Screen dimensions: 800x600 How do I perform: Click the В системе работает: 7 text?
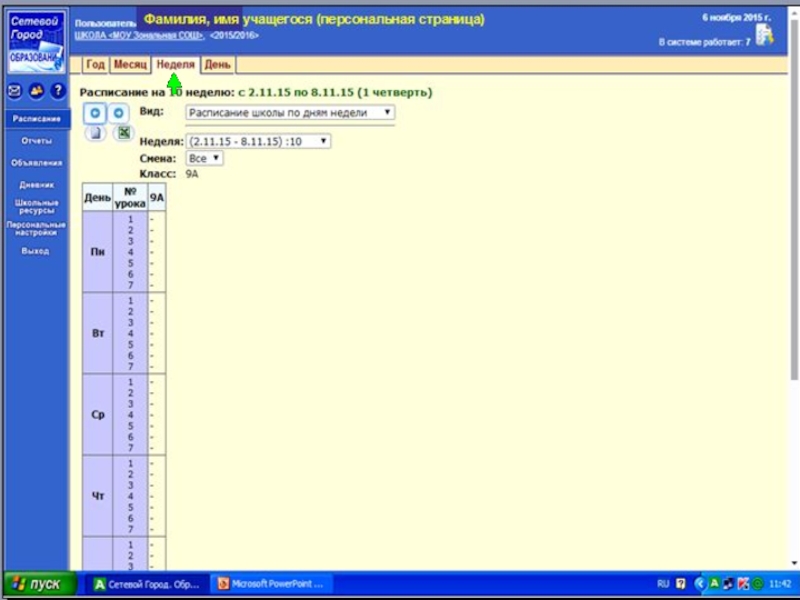(704, 42)
